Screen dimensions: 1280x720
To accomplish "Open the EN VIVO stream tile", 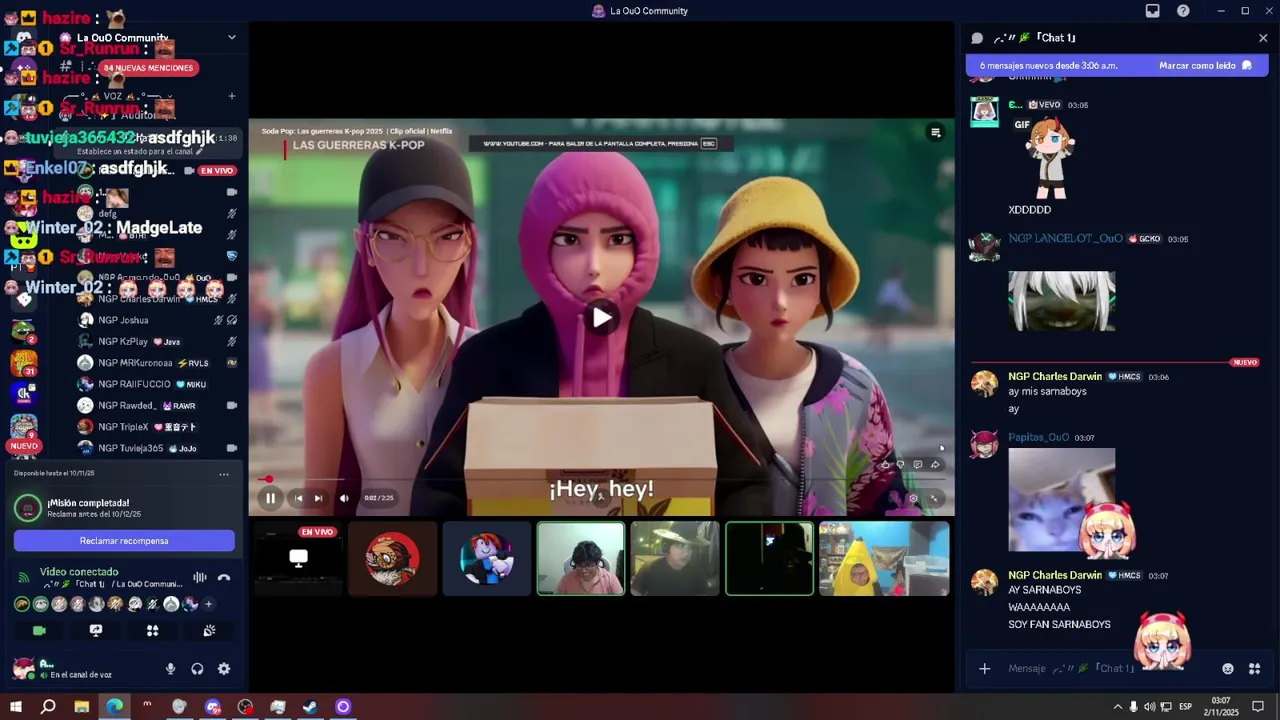I will click(298, 558).
